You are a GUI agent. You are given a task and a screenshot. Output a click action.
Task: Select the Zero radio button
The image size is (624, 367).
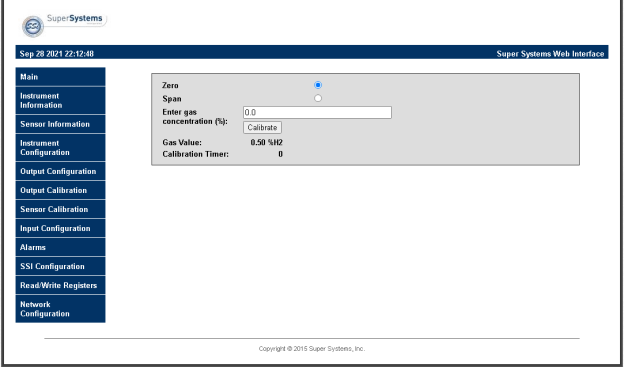318,85
